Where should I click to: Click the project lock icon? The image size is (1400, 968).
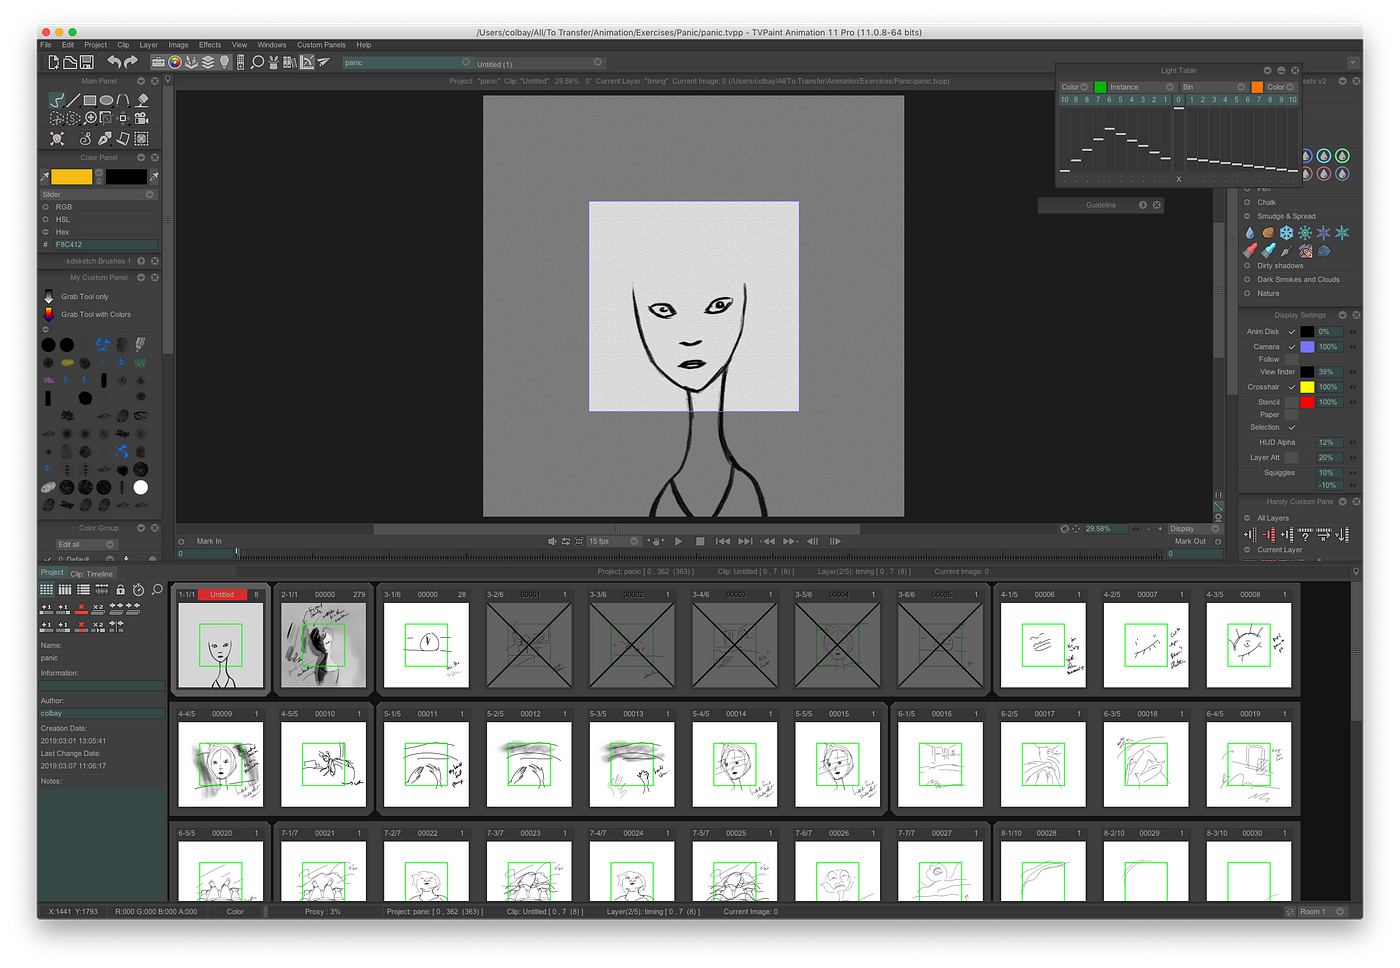point(121,590)
